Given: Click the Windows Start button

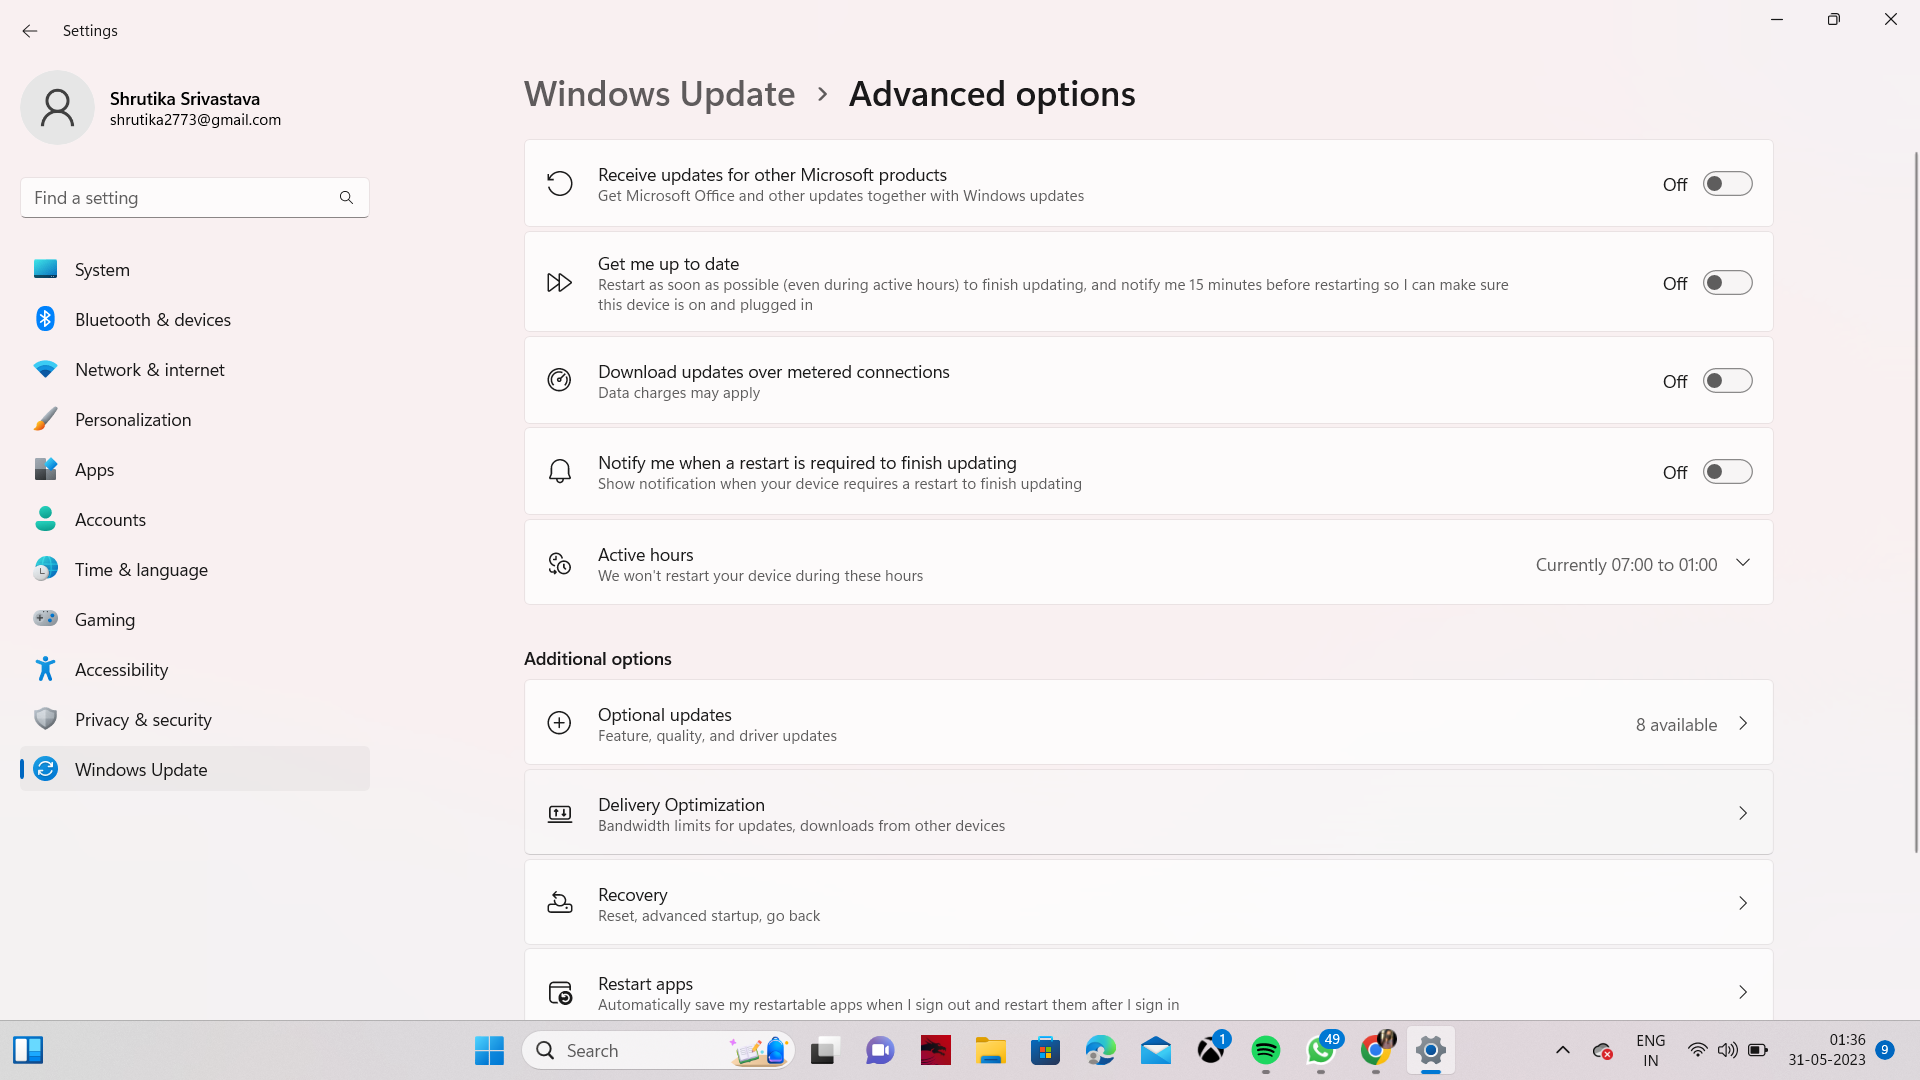Looking at the screenshot, I should coord(489,1050).
